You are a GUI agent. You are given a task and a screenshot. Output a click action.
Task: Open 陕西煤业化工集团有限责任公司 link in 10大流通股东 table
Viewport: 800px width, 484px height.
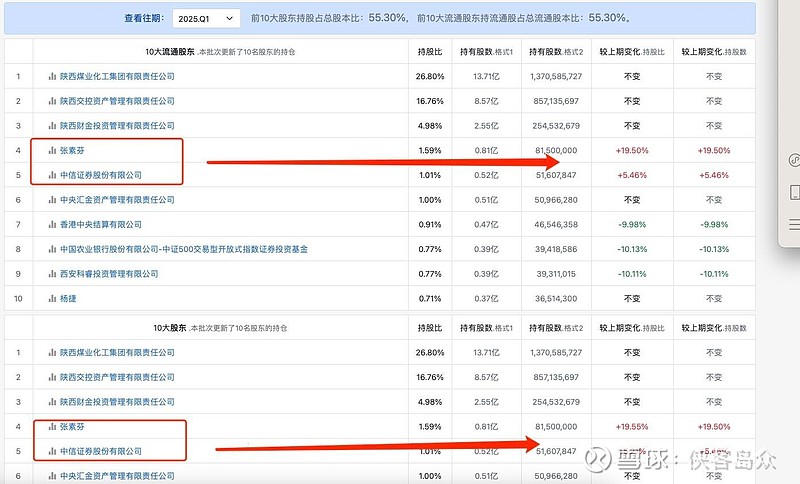117,77
